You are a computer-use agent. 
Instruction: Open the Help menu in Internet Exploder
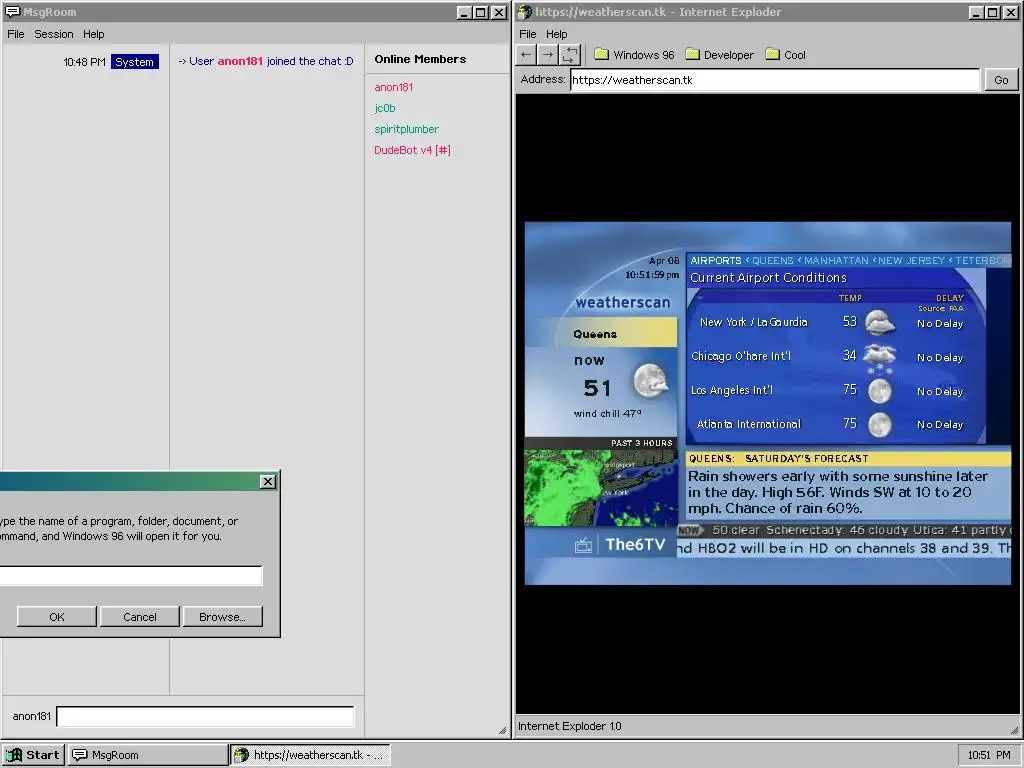[556, 34]
